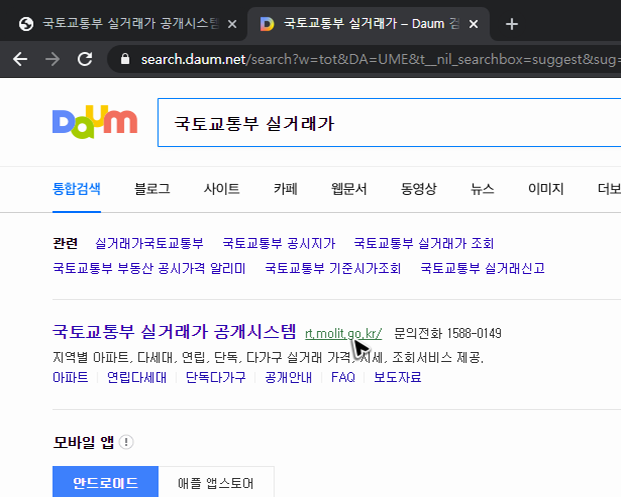Open the 동영상 search tab
The image size is (621, 497).
pyautogui.click(x=419, y=189)
